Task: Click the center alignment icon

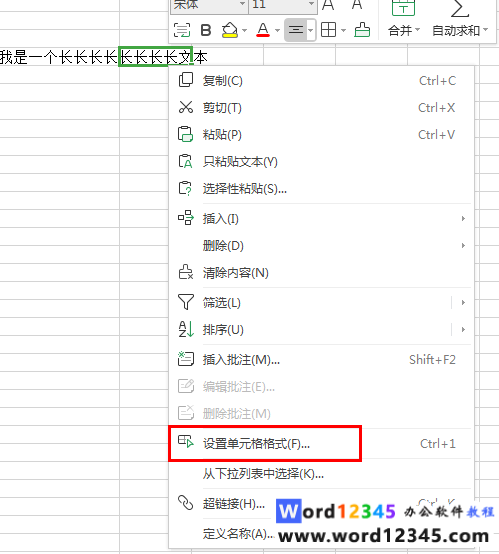Action: coord(295,30)
